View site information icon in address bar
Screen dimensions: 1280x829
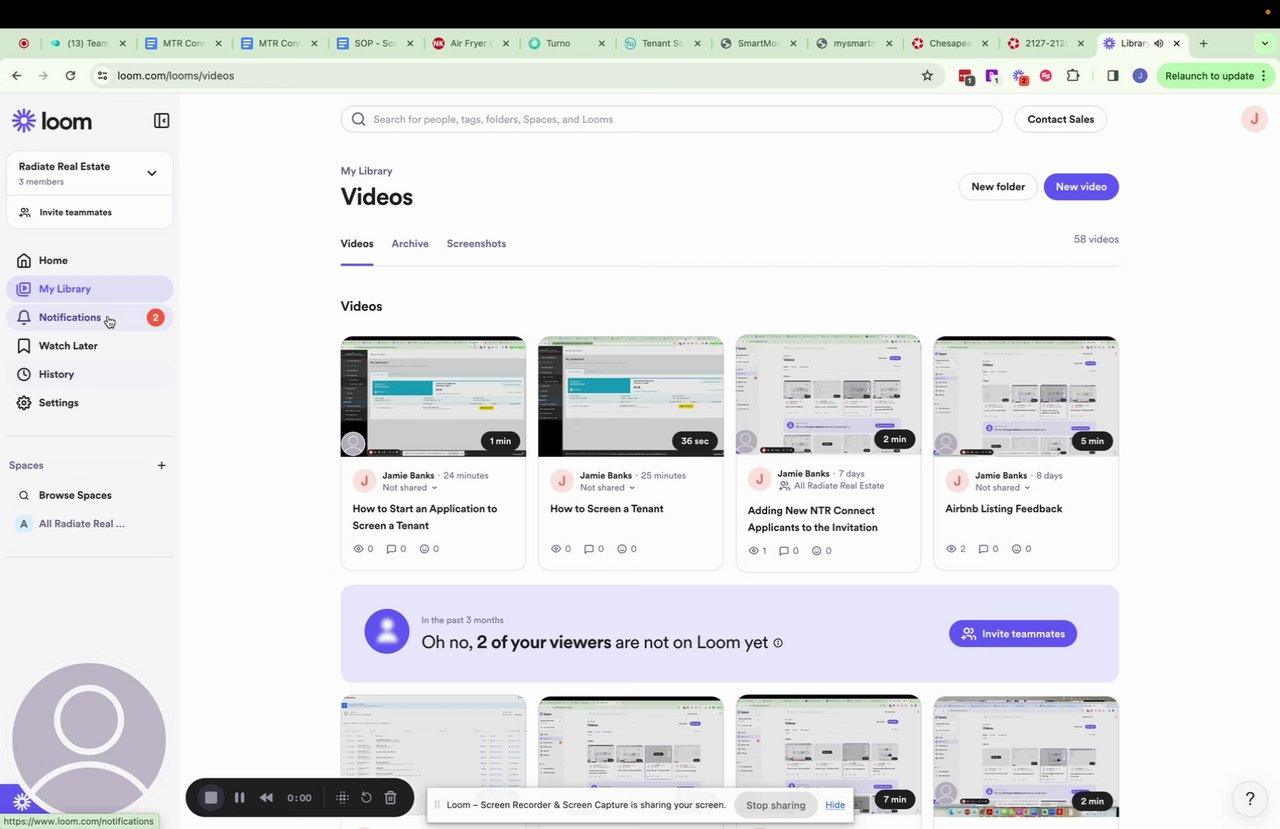(101, 76)
